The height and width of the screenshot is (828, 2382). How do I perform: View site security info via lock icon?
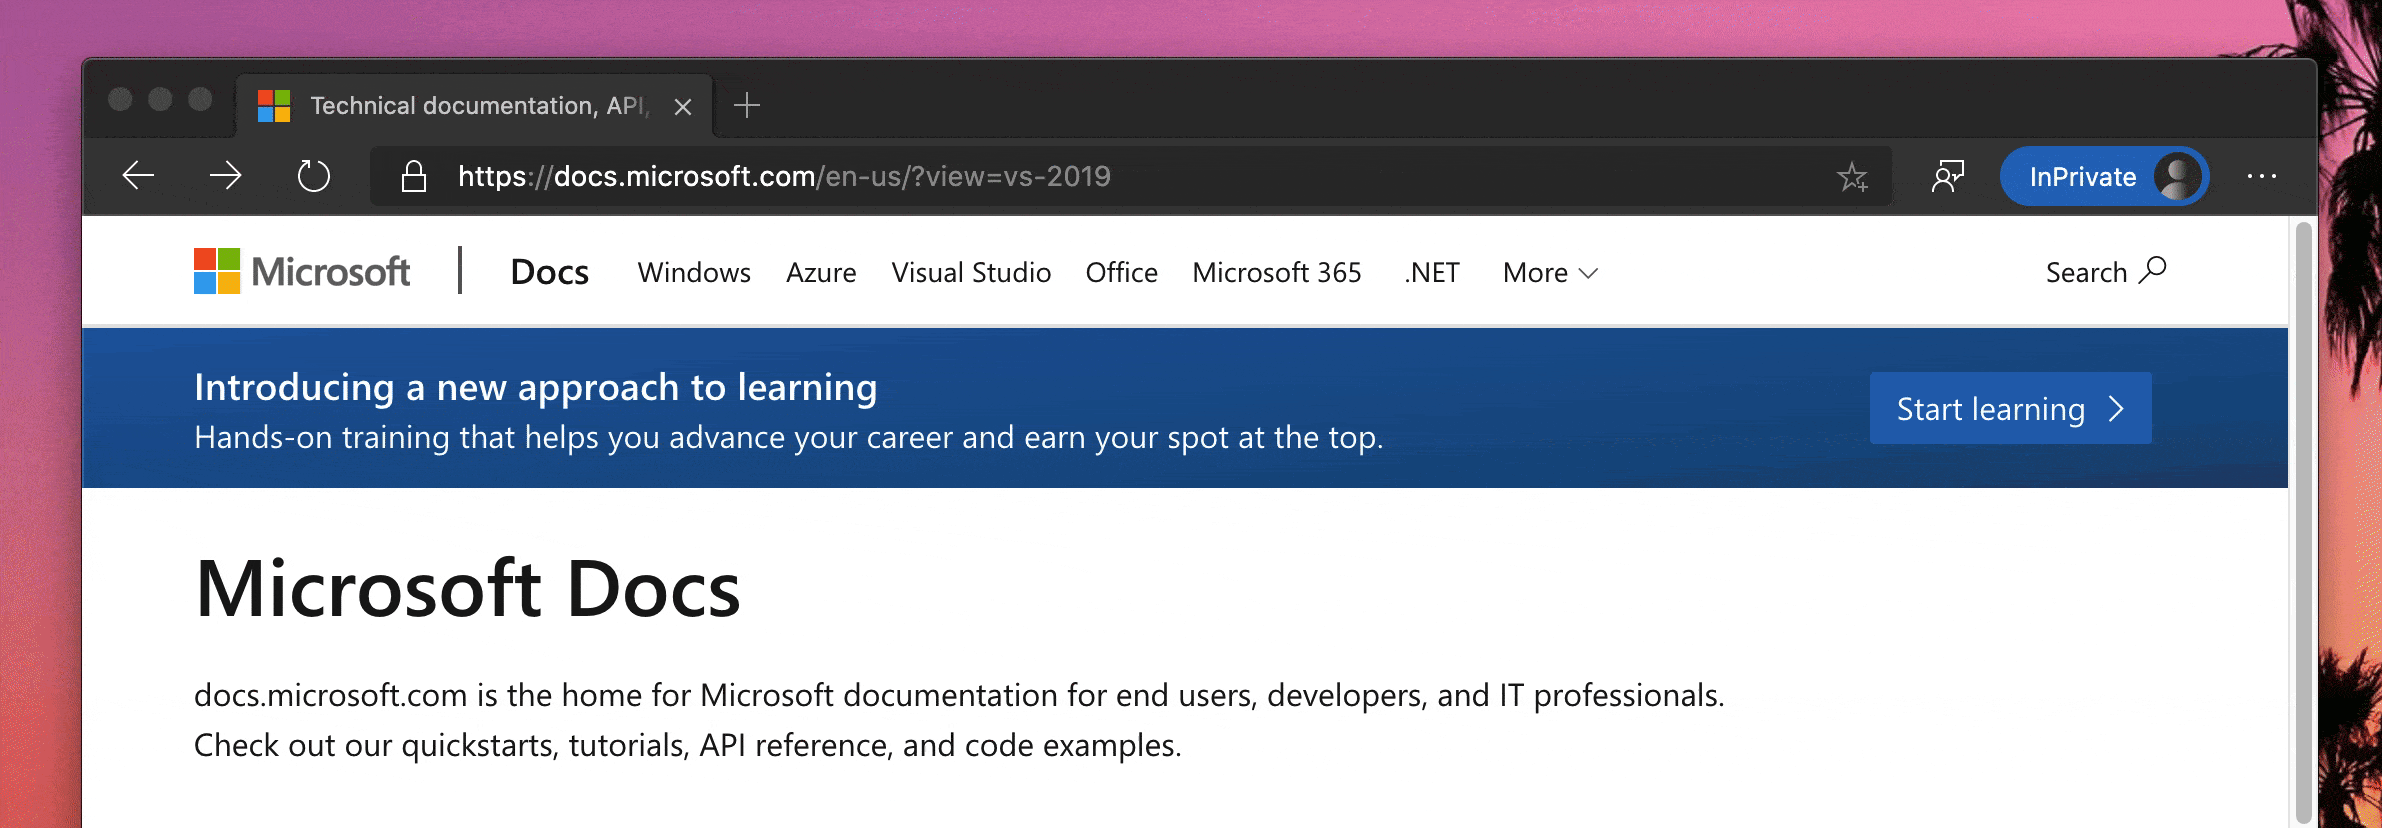click(414, 176)
